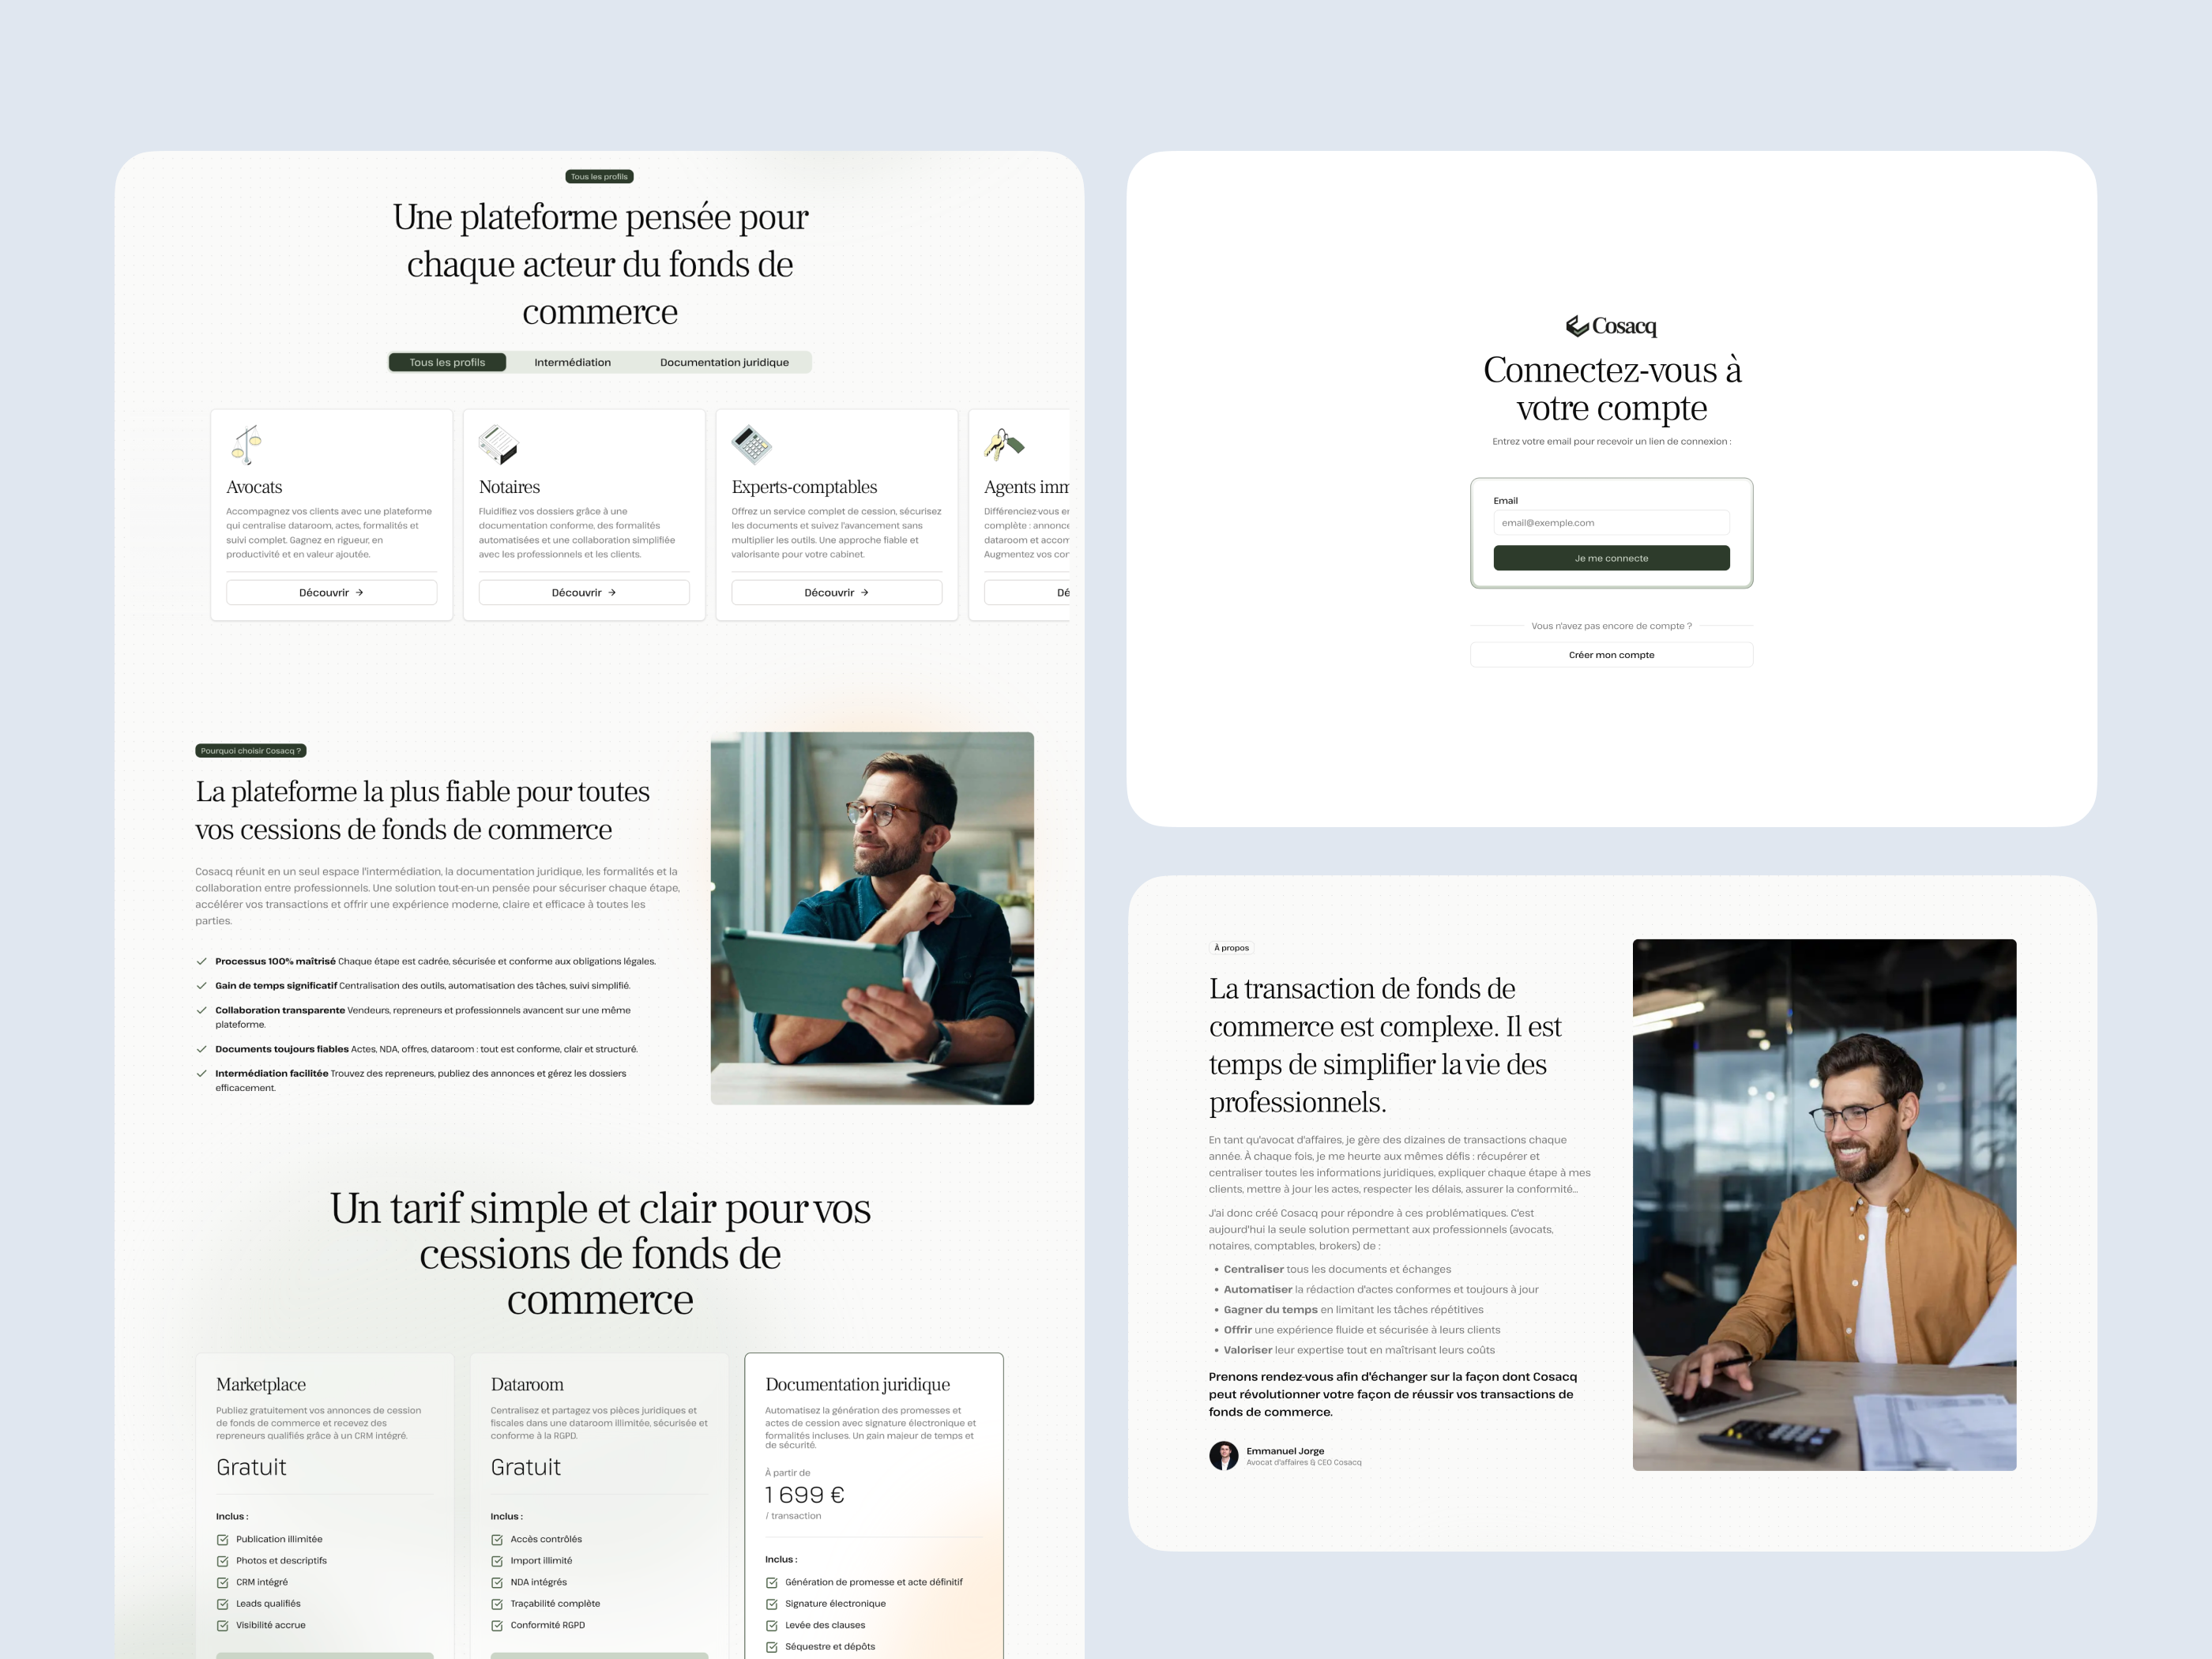This screenshot has width=2212, height=1659.
Task: Click Créer mon compte button
Action: [1611, 655]
